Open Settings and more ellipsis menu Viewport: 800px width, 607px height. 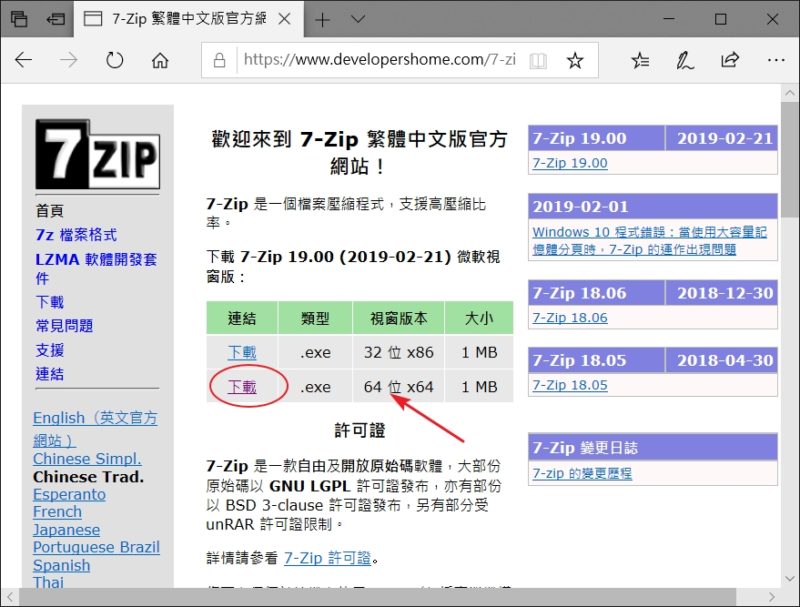point(776,60)
